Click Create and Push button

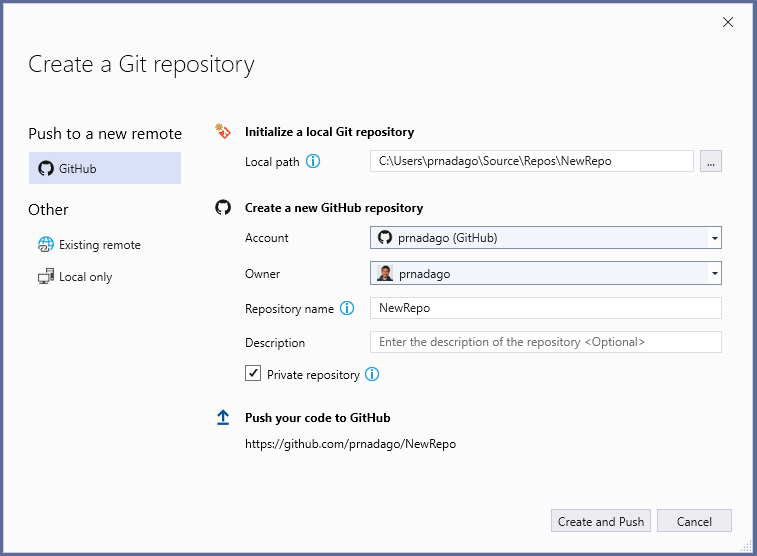pyautogui.click(x=601, y=521)
